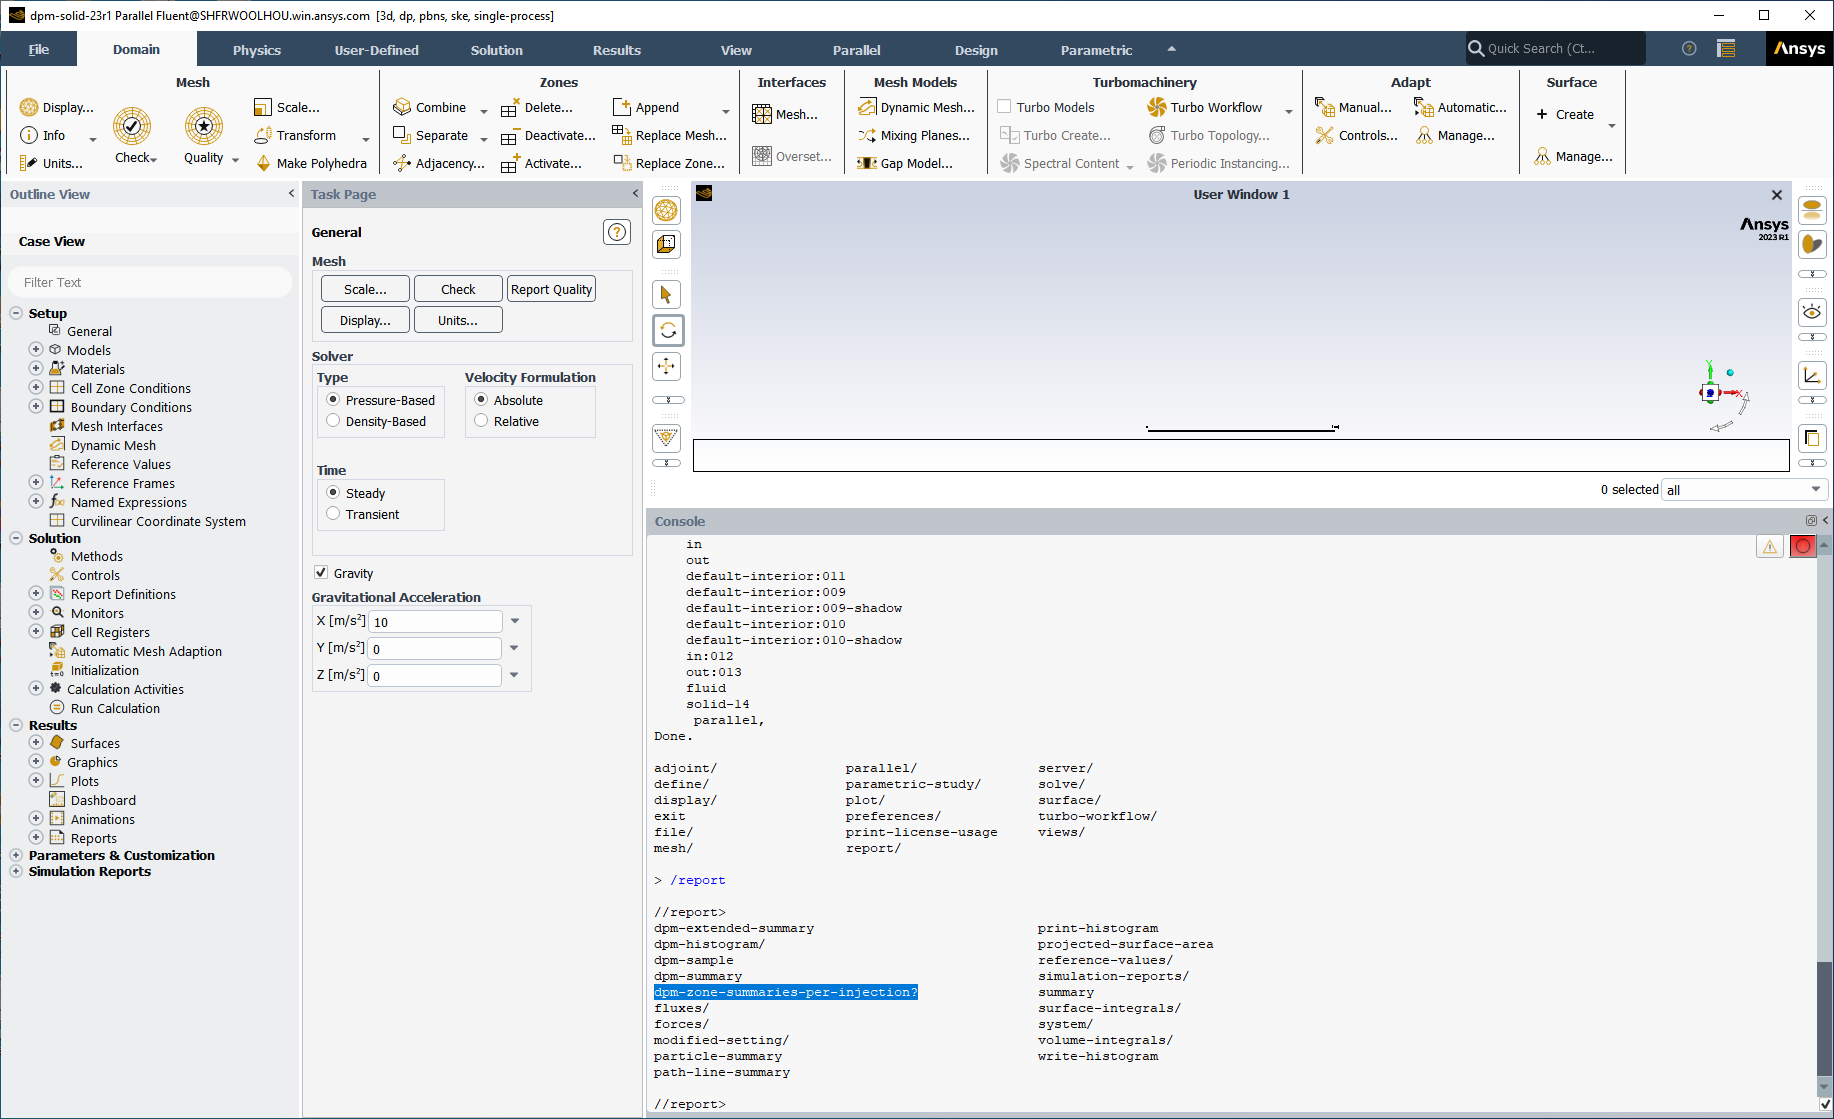Open the axes plot icon on right toolbar
Viewport: 1834px width, 1119px height.
pyautogui.click(x=1812, y=375)
